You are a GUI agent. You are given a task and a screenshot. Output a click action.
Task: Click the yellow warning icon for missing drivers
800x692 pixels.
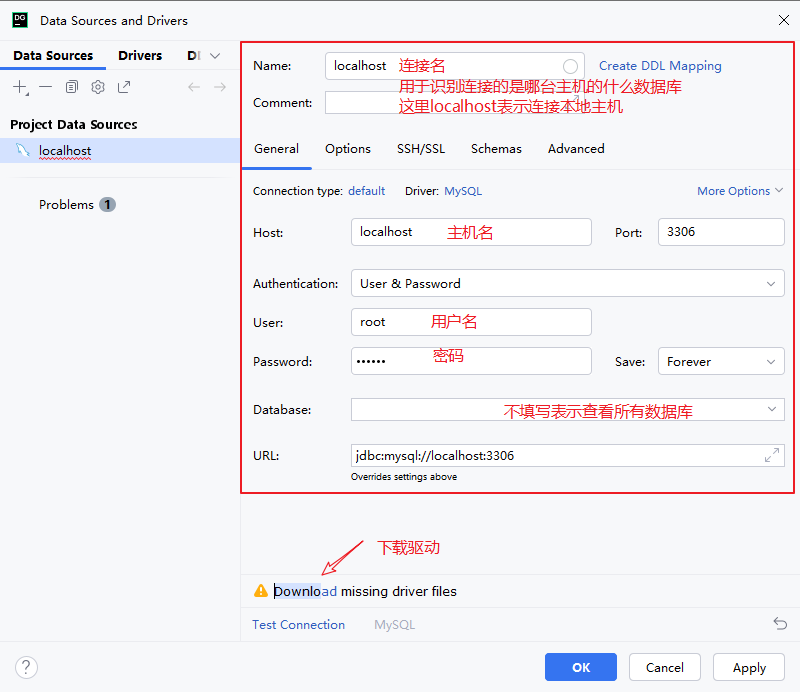click(261, 591)
